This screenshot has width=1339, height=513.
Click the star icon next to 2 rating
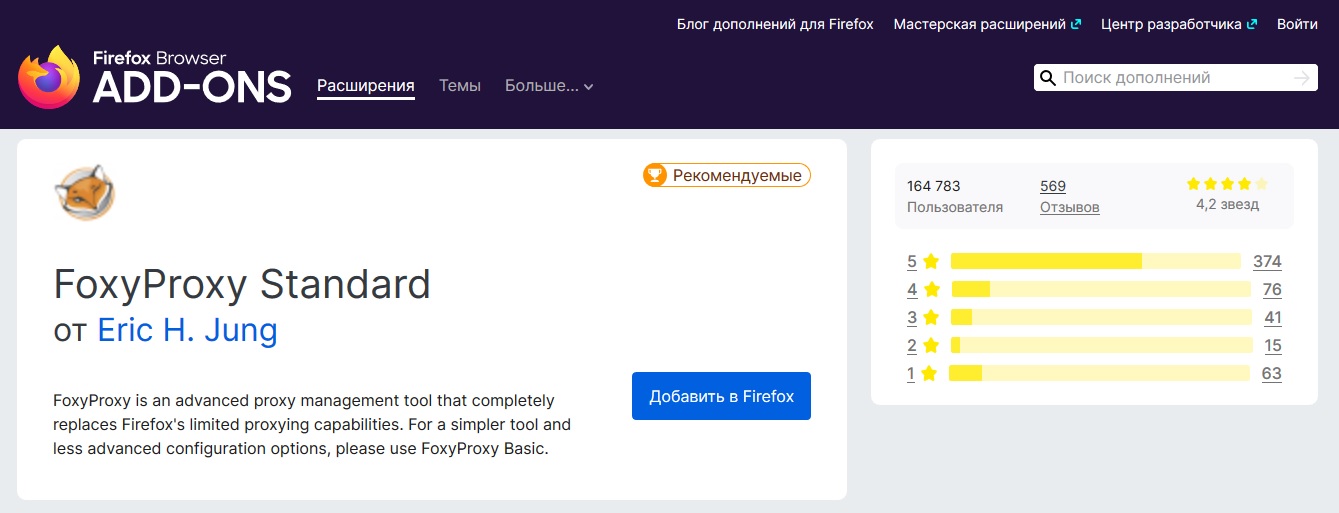coord(931,346)
